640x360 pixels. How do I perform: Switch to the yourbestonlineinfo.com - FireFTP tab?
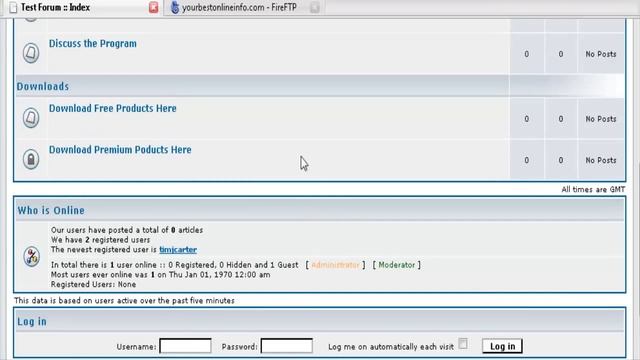coord(244,7)
